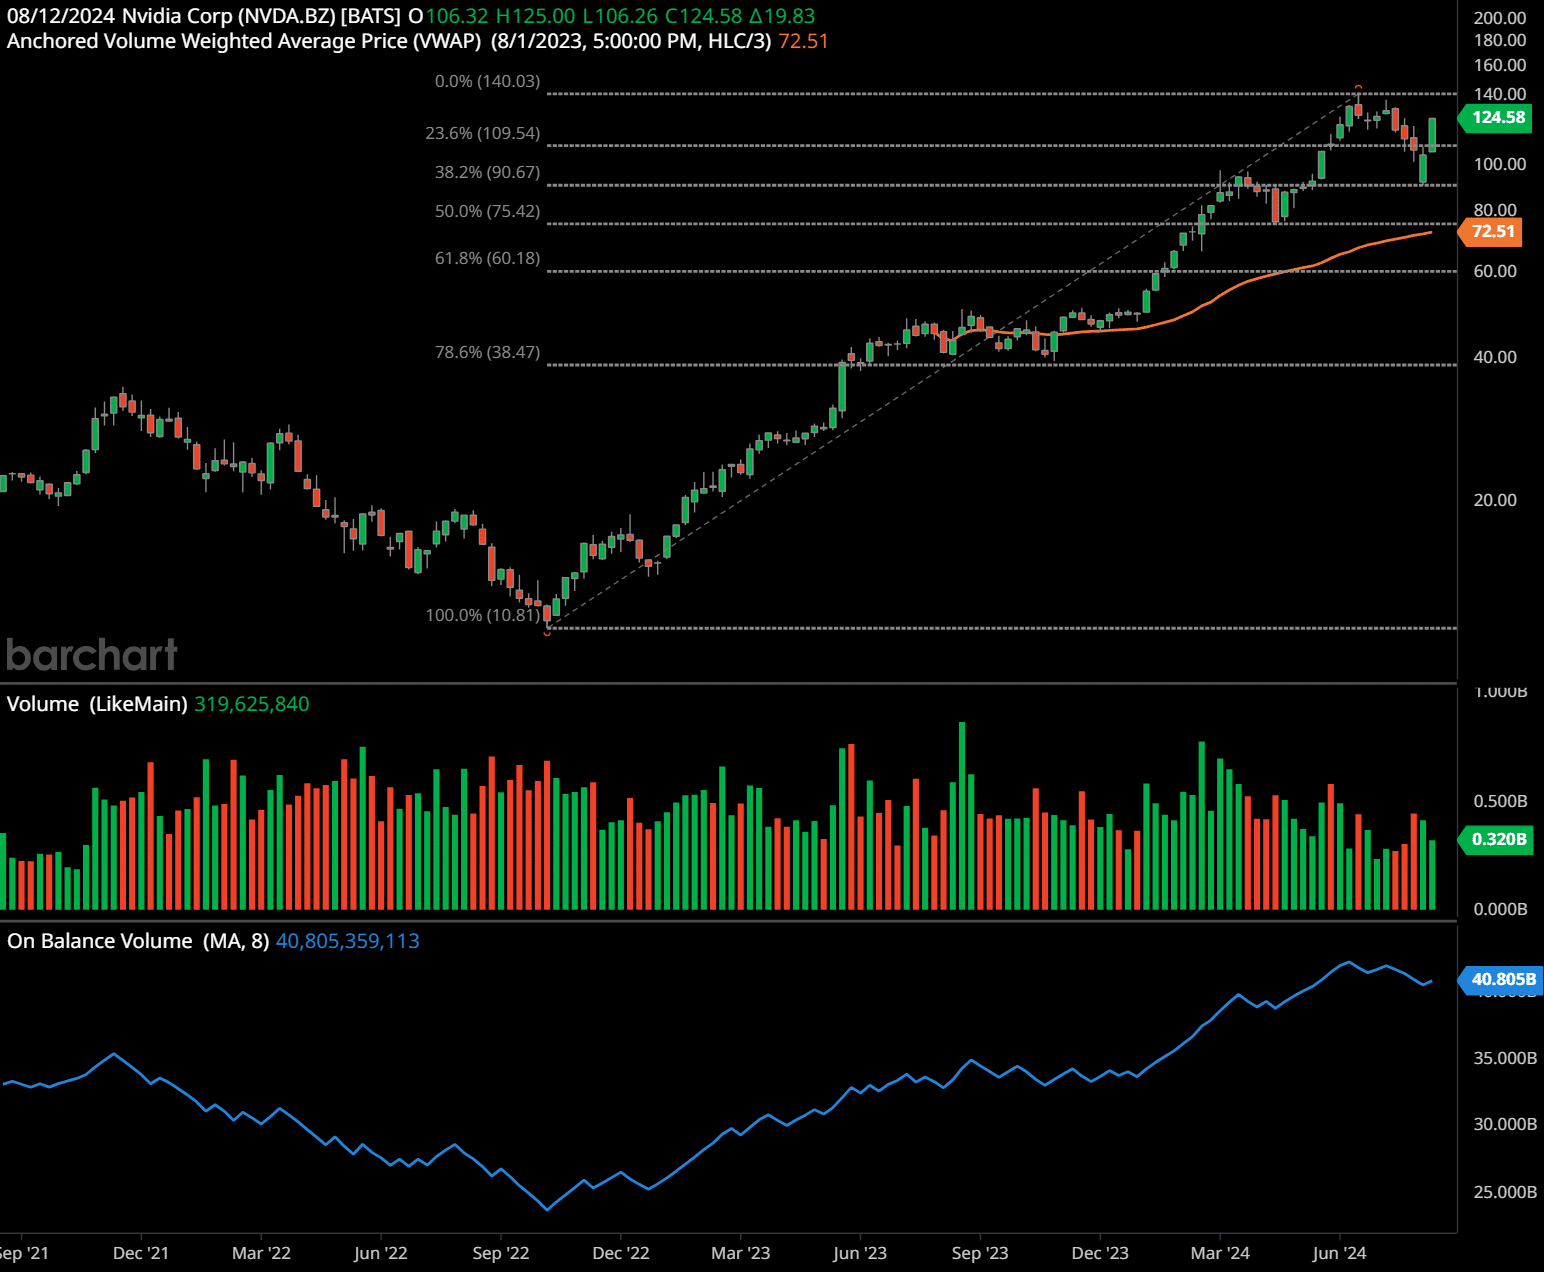Image resolution: width=1544 pixels, height=1272 pixels.
Task: Click the 40.00 price axis label
Action: pos(1495,357)
